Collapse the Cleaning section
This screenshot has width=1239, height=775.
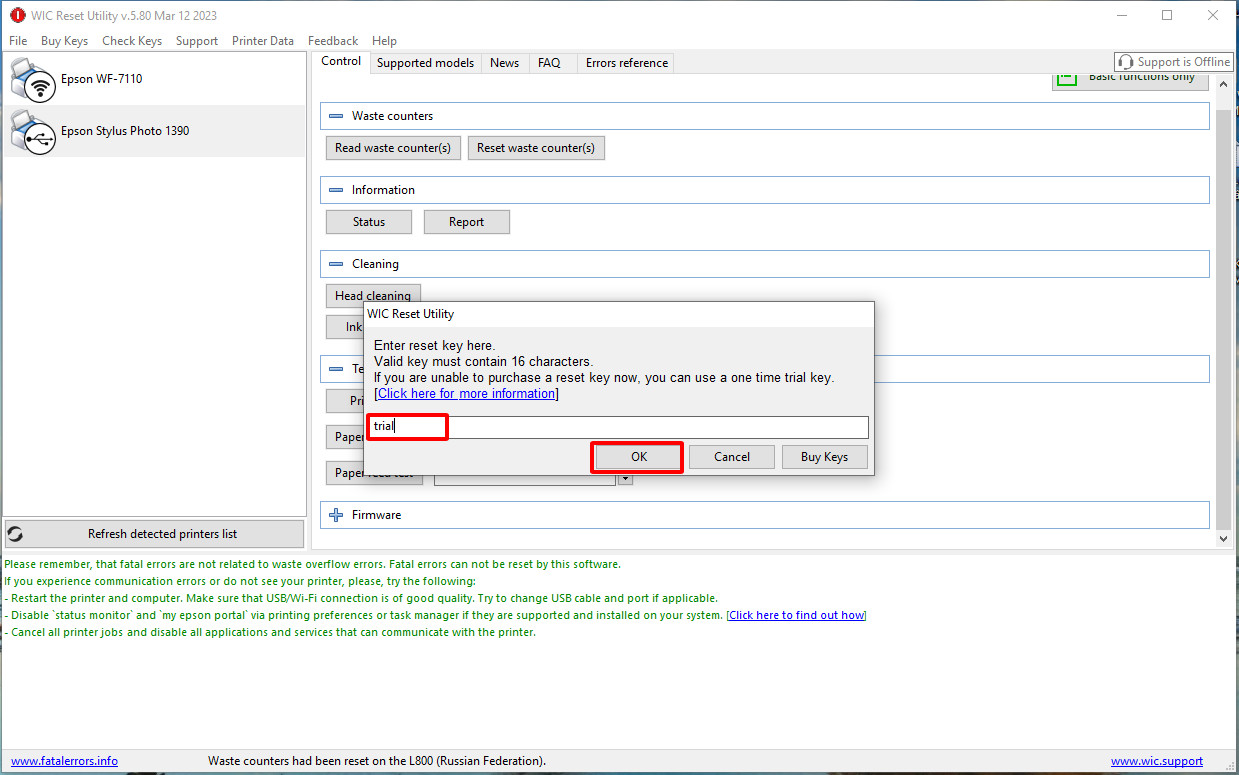click(x=336, y=264)
